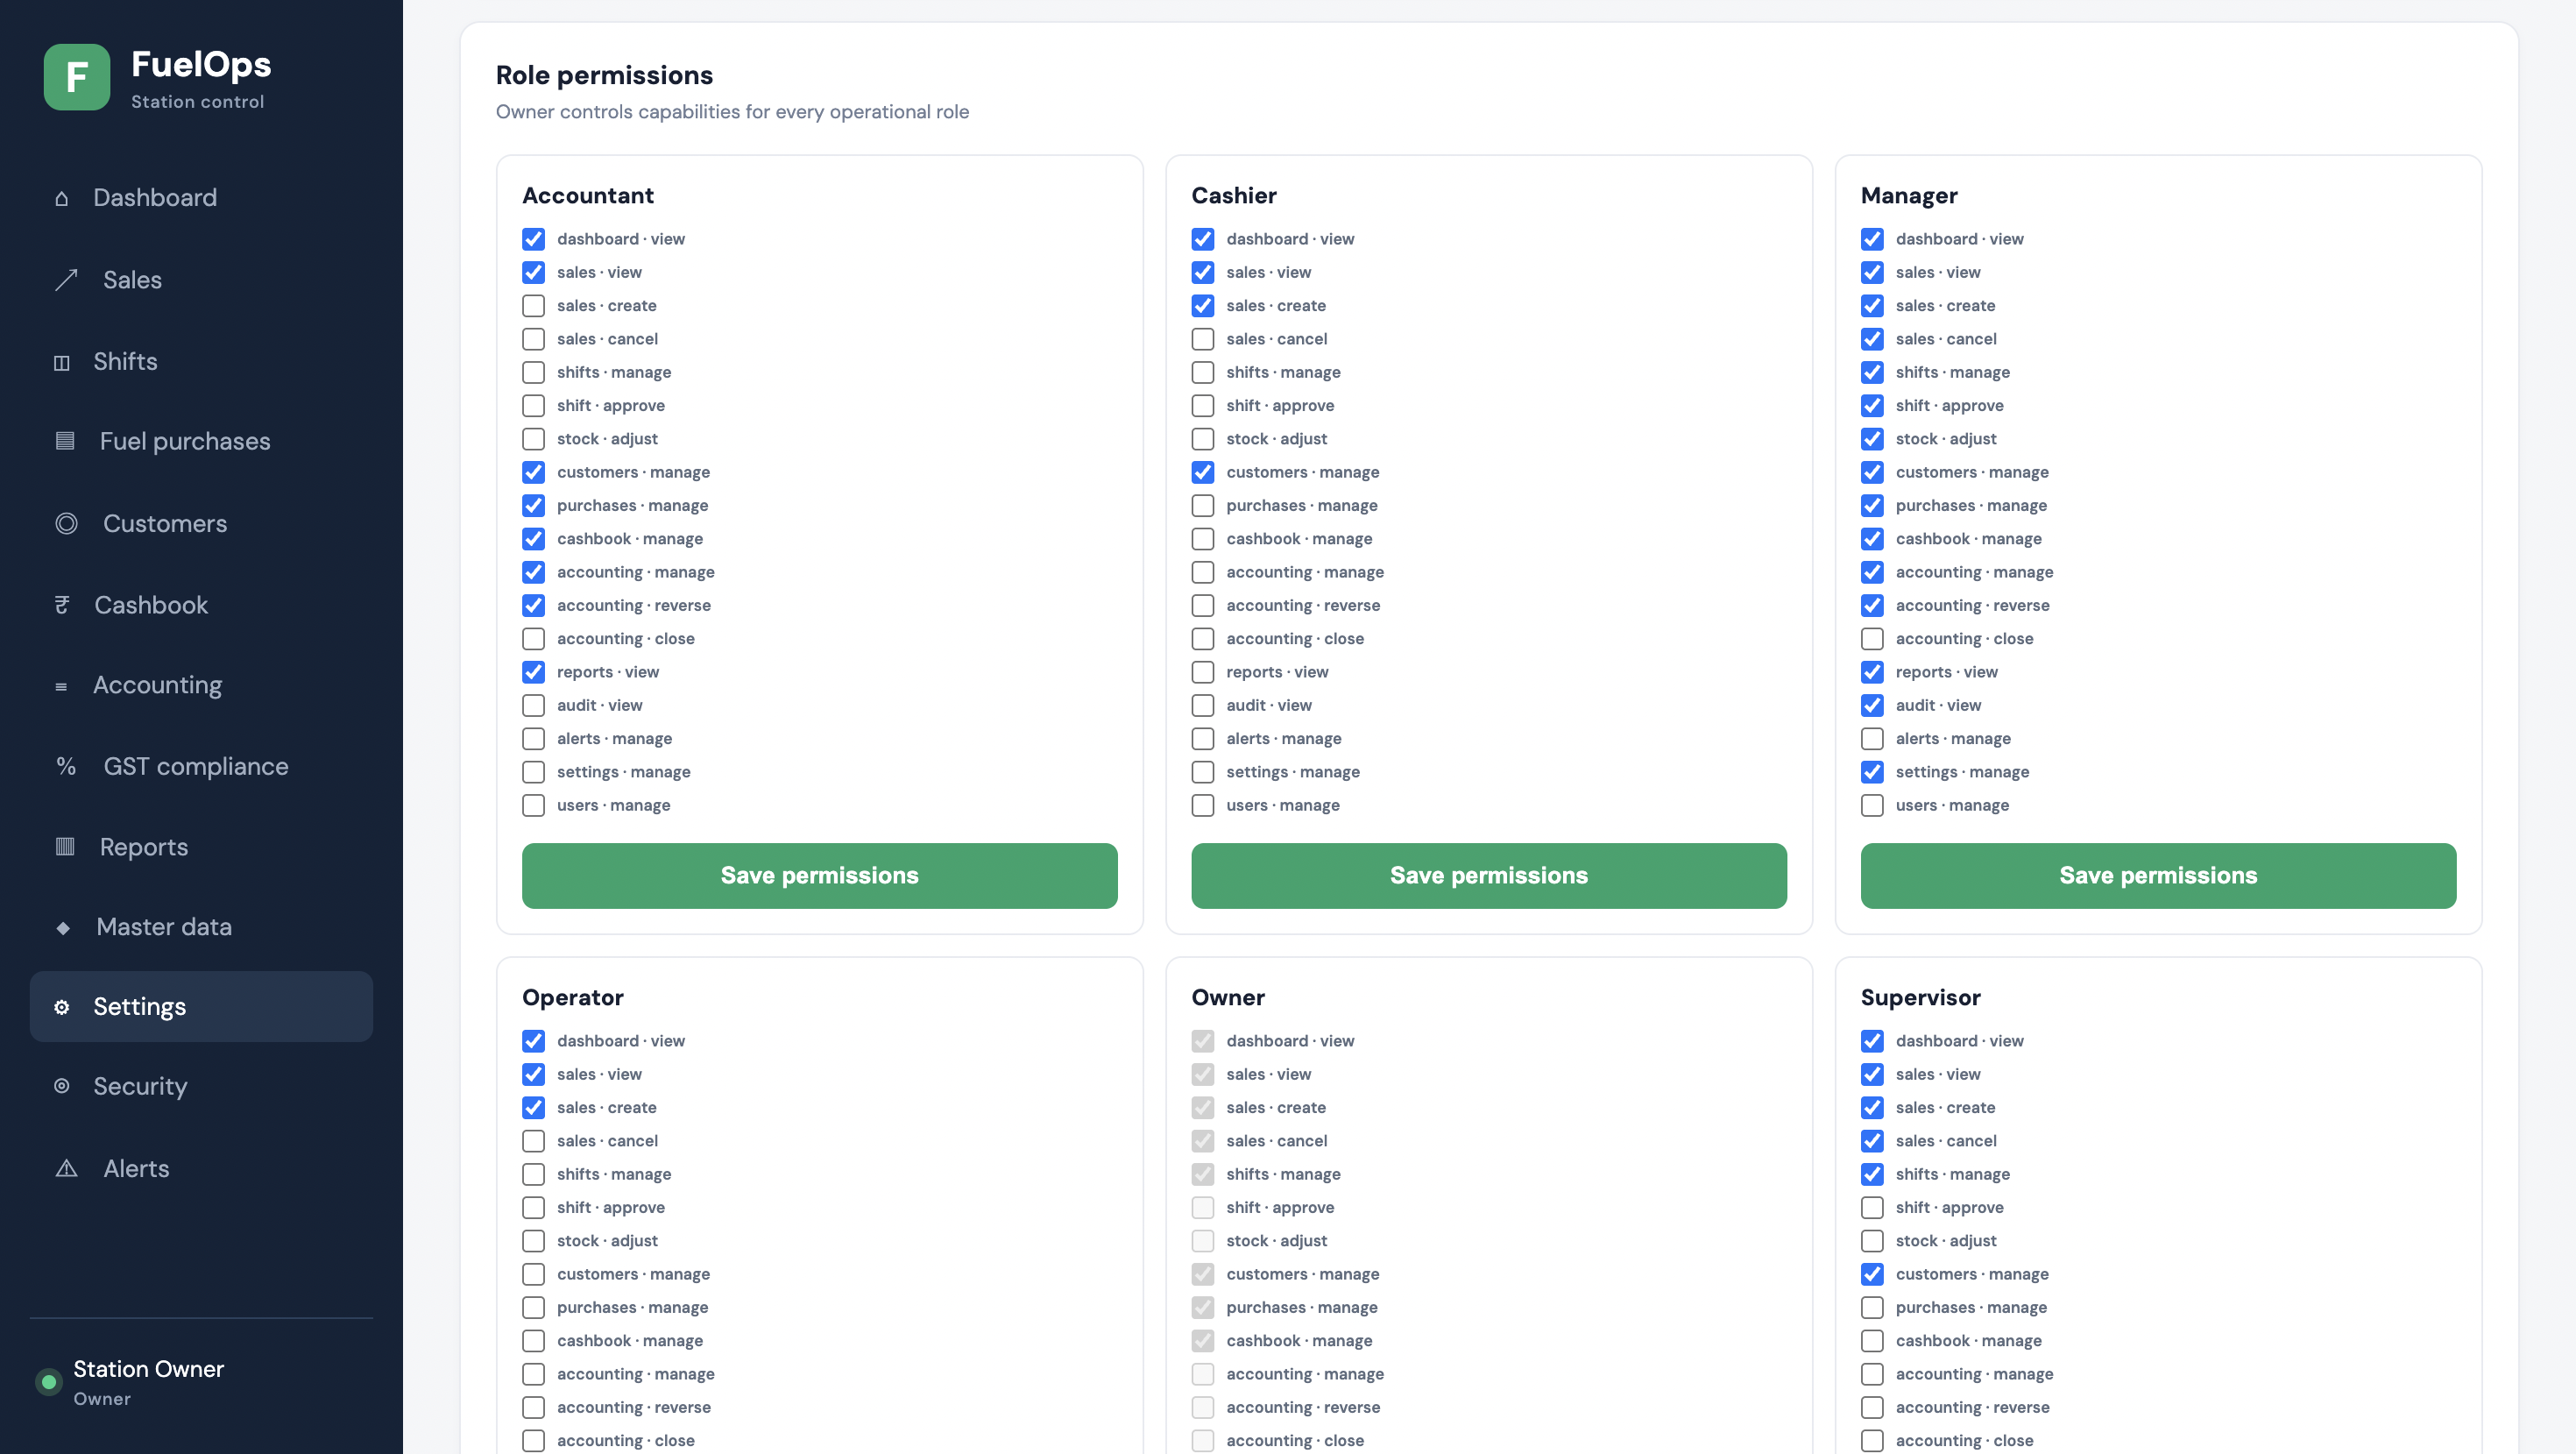2576x1454 pixels.
Task: Navigate to Fuel purchases
Action: click(201, 441)
